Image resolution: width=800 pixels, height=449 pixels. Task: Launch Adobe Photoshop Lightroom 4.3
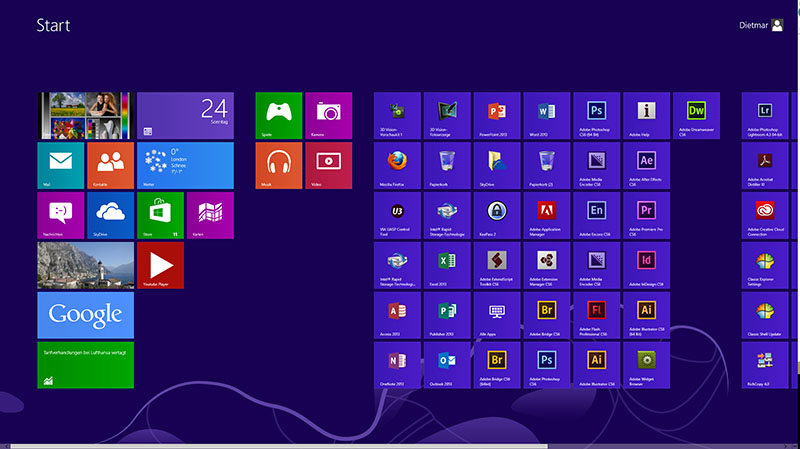click(x=765, y=115)
